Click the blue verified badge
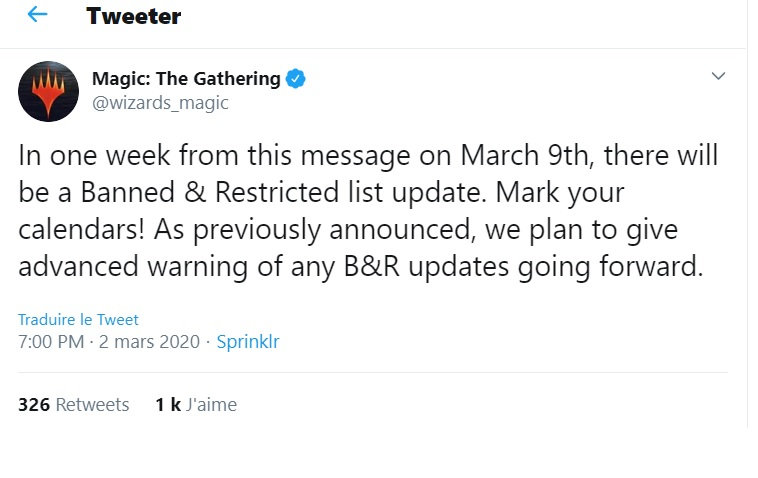758x478 pixels. click(298, 79)
